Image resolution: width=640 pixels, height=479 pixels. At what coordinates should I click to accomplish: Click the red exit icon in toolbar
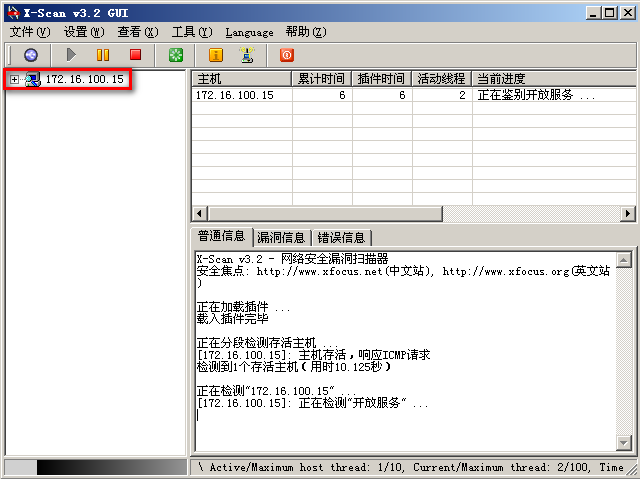[287, 55]
